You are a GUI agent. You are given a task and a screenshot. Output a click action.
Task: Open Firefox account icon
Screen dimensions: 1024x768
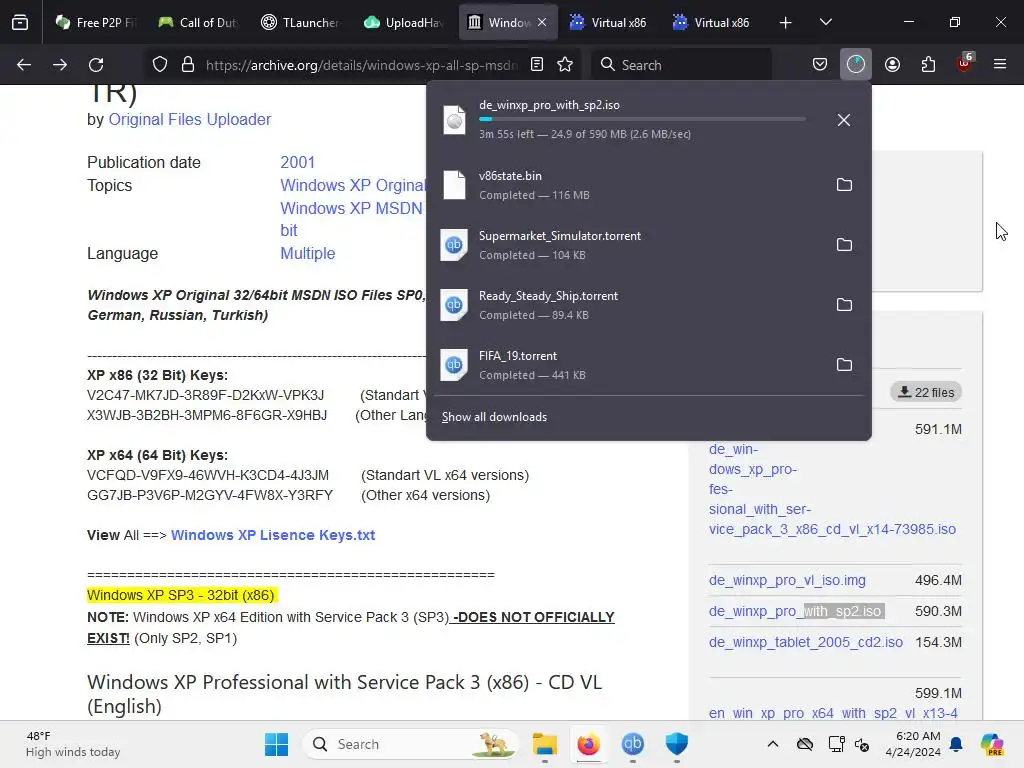[x=892, y=65]
